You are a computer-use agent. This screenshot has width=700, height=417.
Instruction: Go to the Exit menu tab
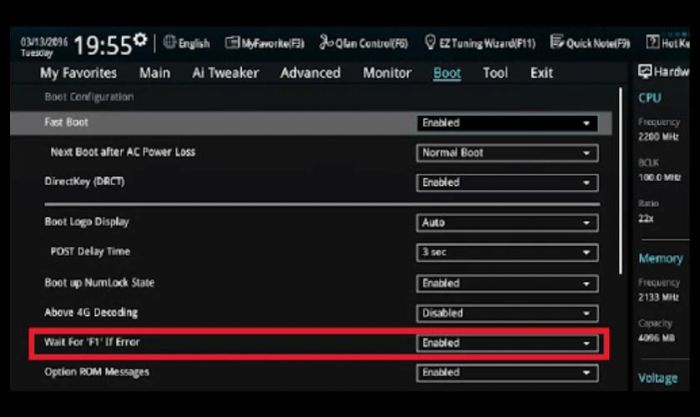coord(542,73)
